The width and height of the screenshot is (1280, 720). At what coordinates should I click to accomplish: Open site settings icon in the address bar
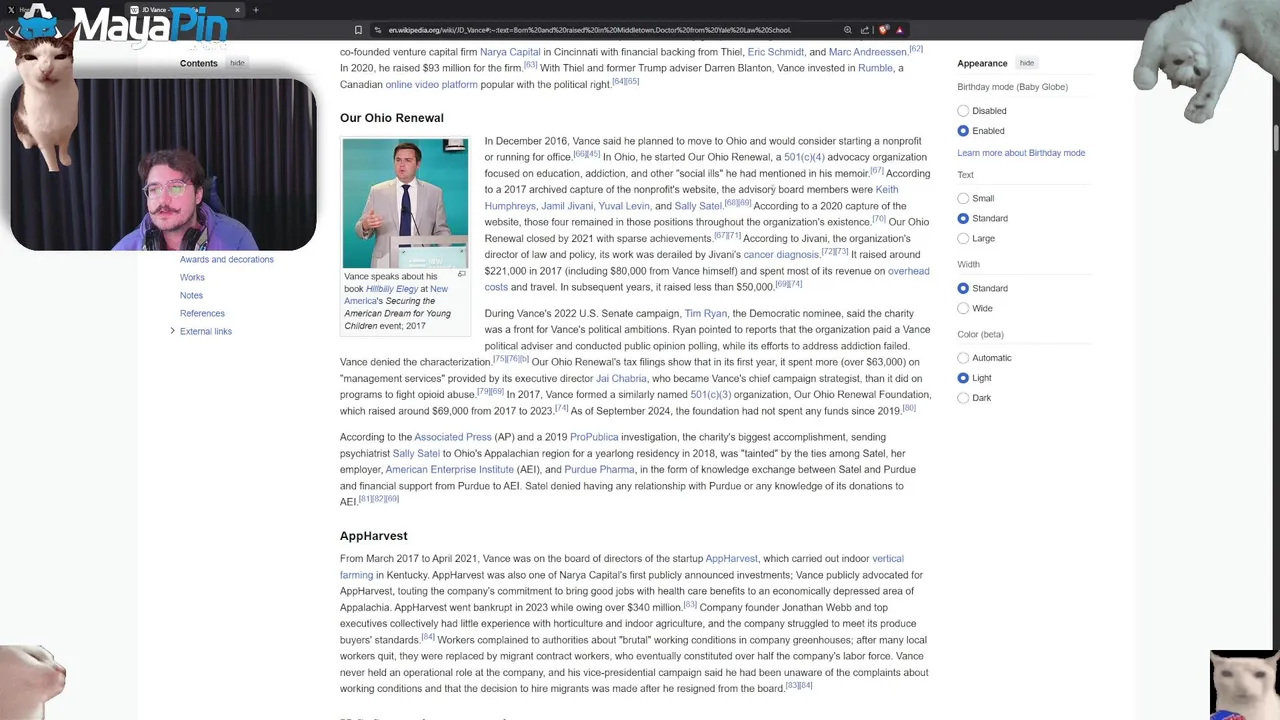coord(379,30)
